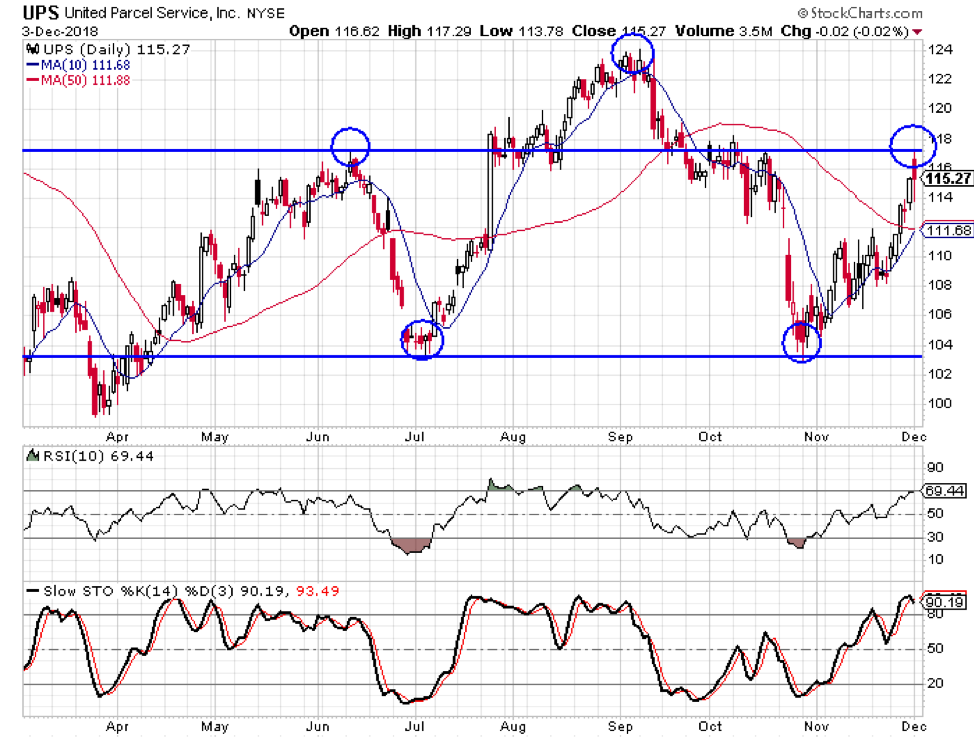Click the 30 level on the RSI scale

935,537
